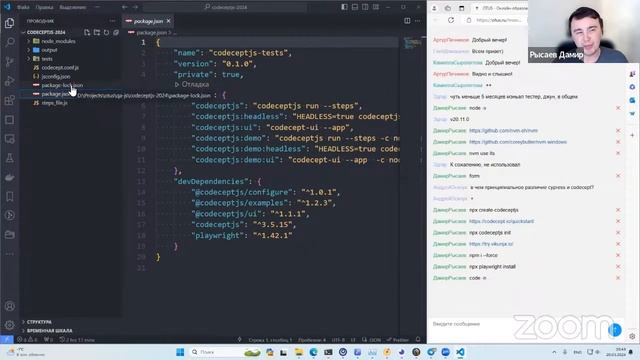
Task: Open Run and Debug in the activity bar
Action: (9, 81)
